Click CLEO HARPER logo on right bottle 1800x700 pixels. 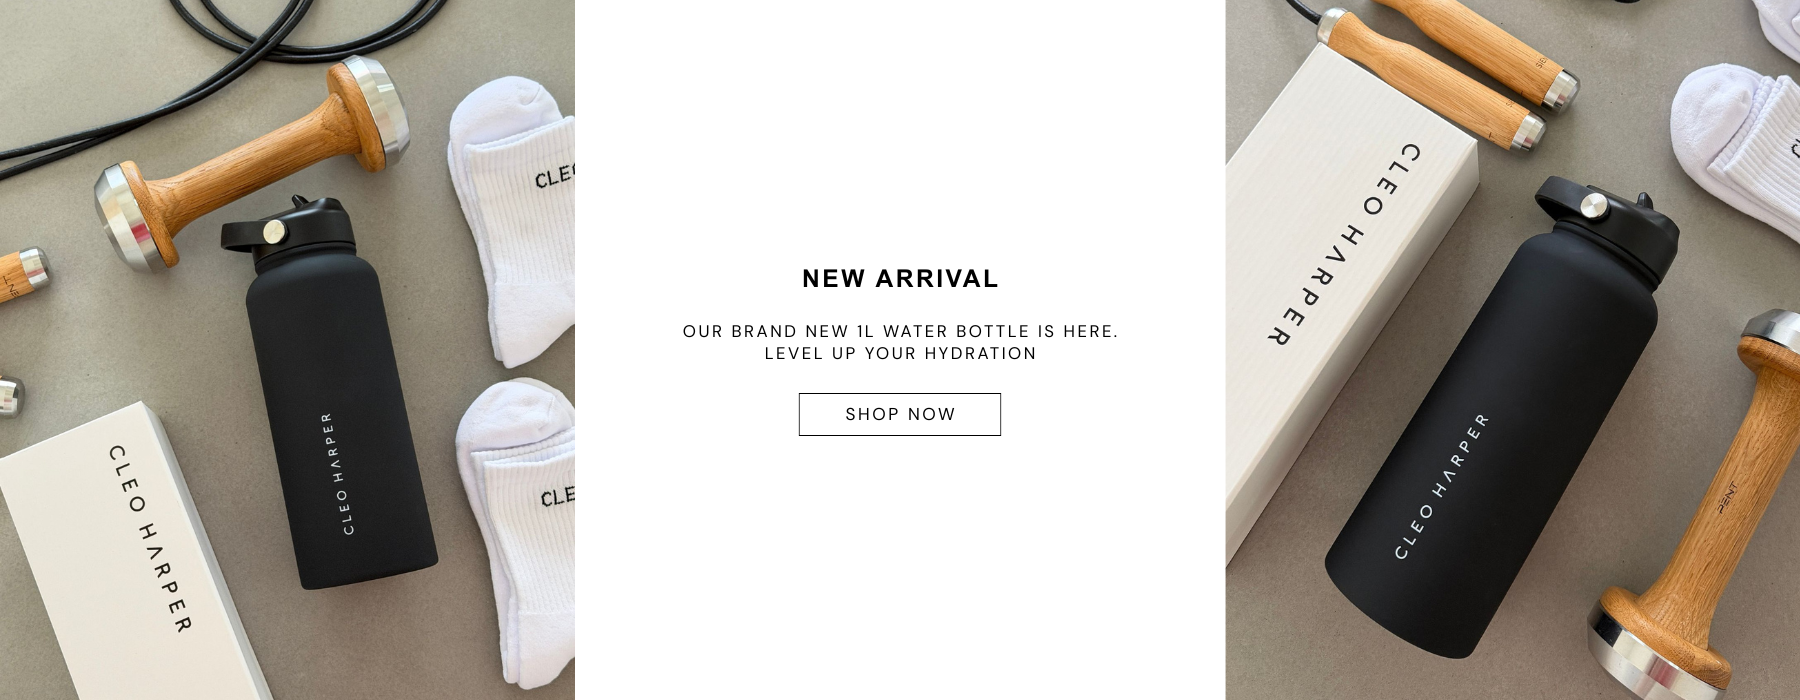[x=1440, y=485]
